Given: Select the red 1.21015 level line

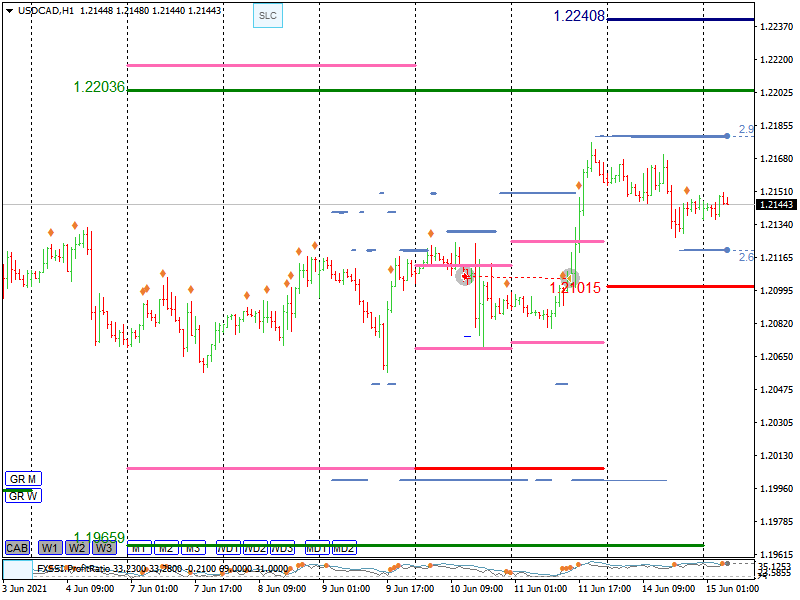Looking at the screenshot, I should click(680, 286).
